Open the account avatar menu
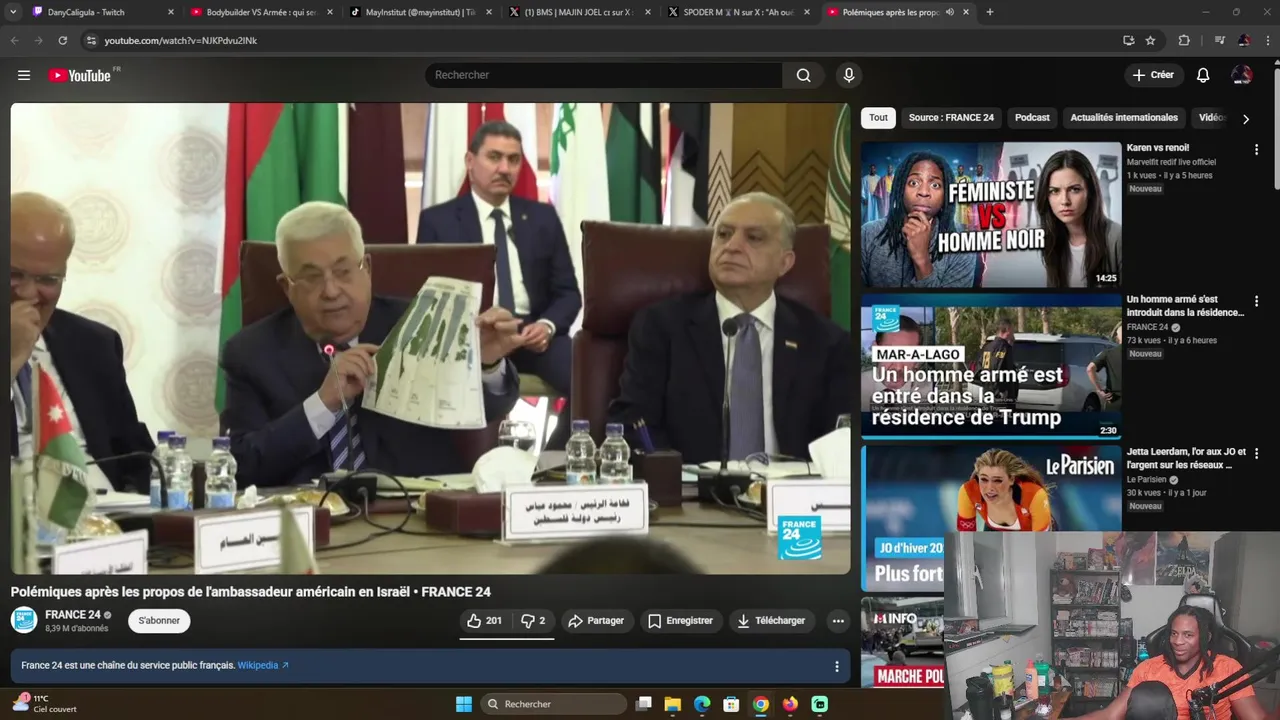 coord(1242,75)
